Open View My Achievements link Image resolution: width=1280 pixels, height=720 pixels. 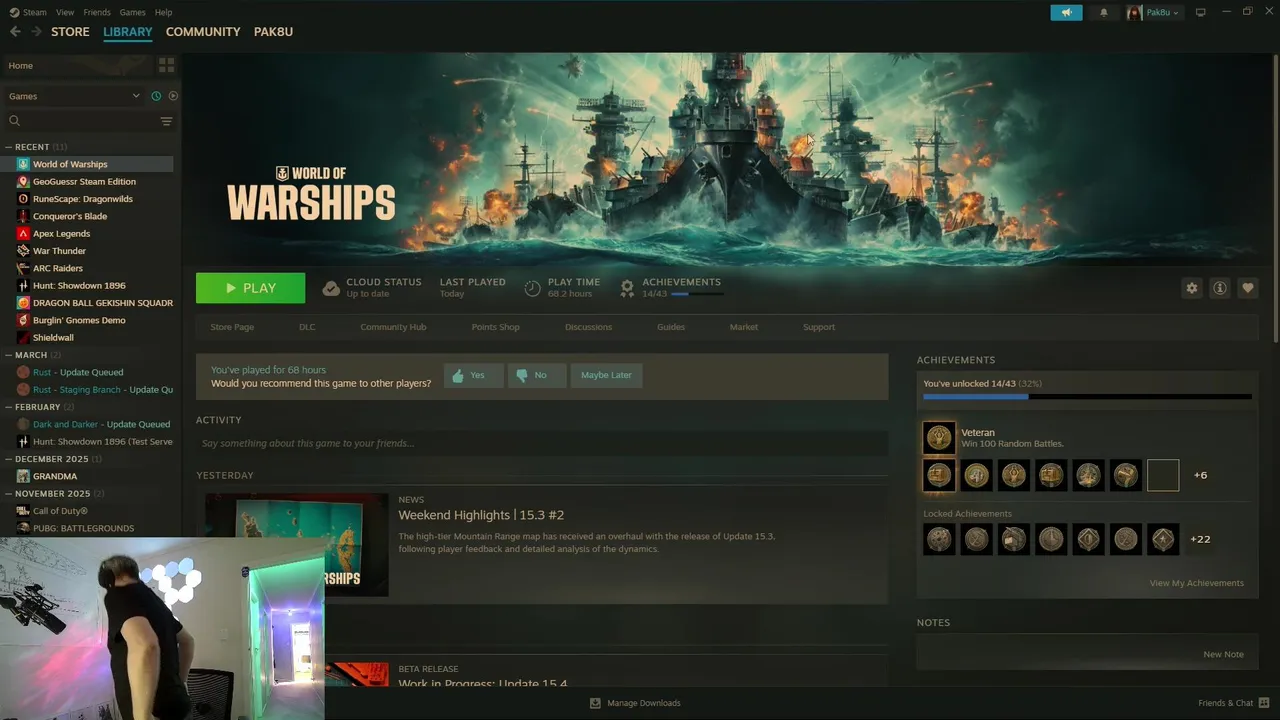pos(1196,583)
